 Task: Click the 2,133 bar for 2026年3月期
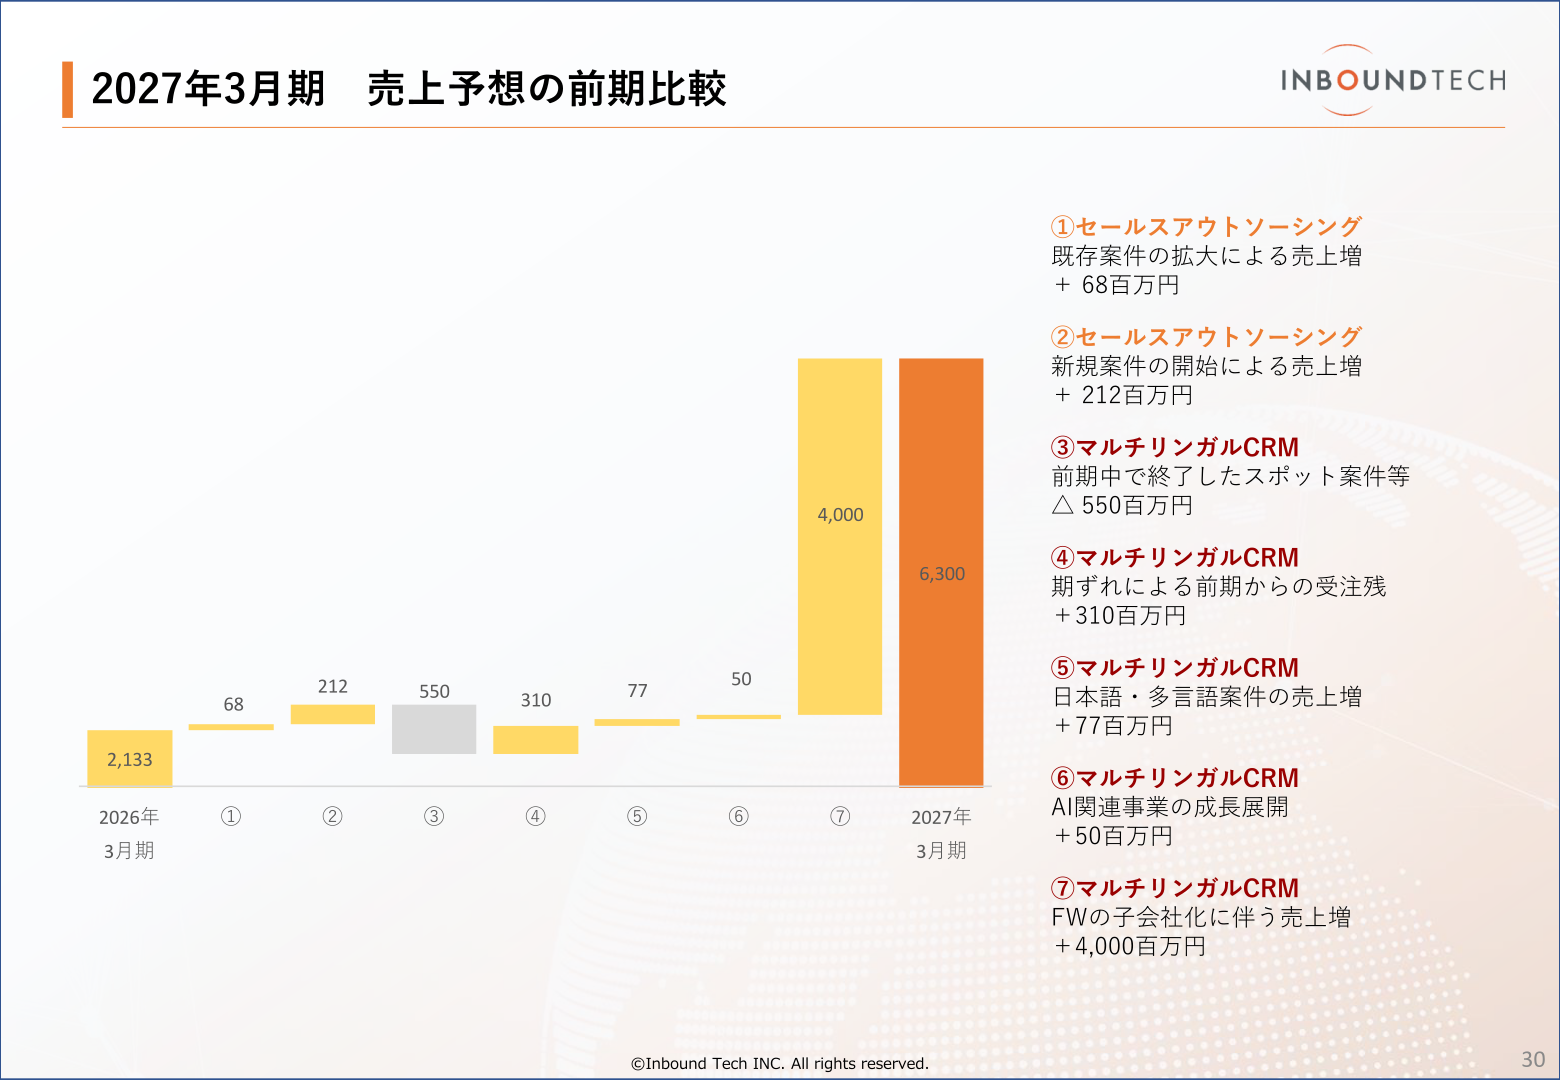(130, 758)
